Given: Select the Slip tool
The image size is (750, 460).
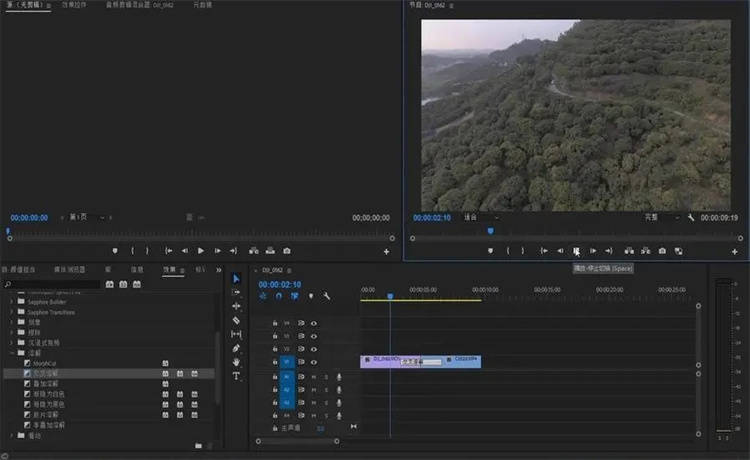Looking at the screenshot, I should click(236, 334).
